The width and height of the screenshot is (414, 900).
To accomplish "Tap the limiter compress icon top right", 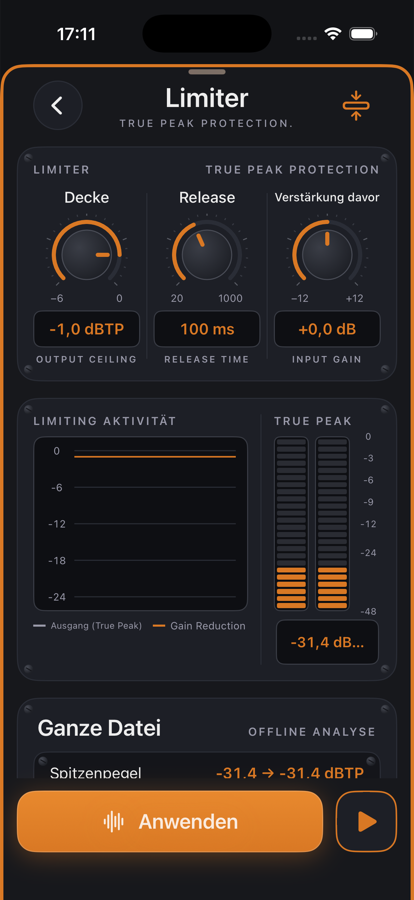I will pyautogui.click(x=356, y=105).
